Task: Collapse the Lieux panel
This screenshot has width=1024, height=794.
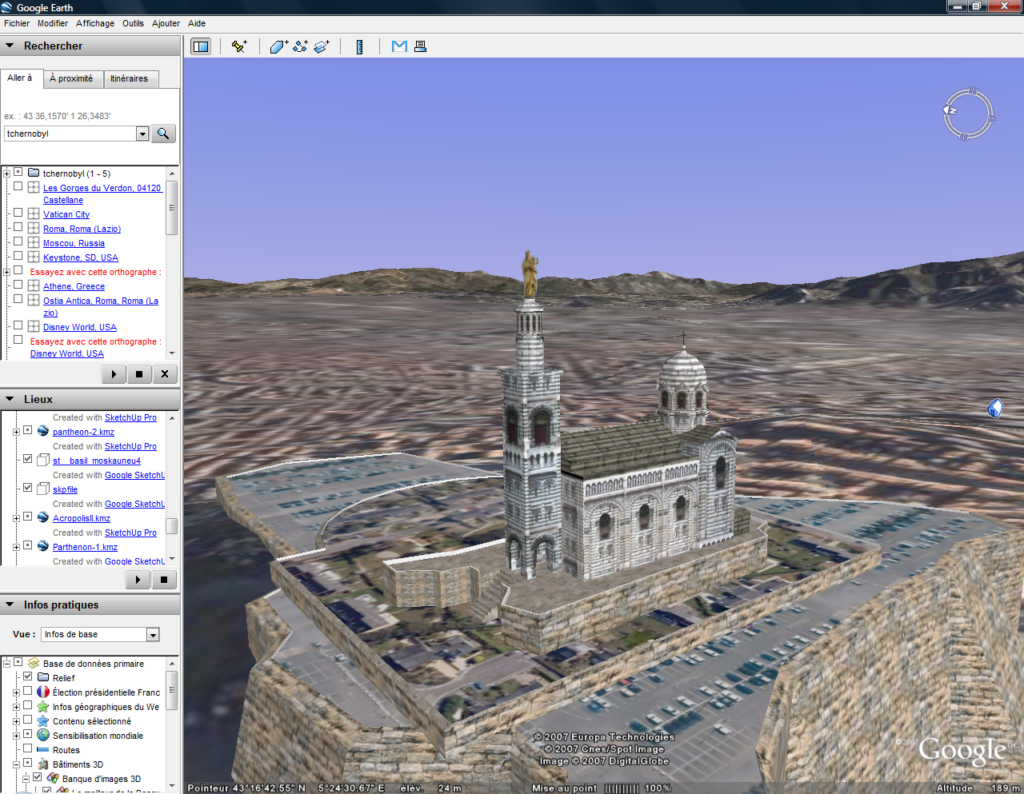Action: pyautogui.click(x=10, y=398)
